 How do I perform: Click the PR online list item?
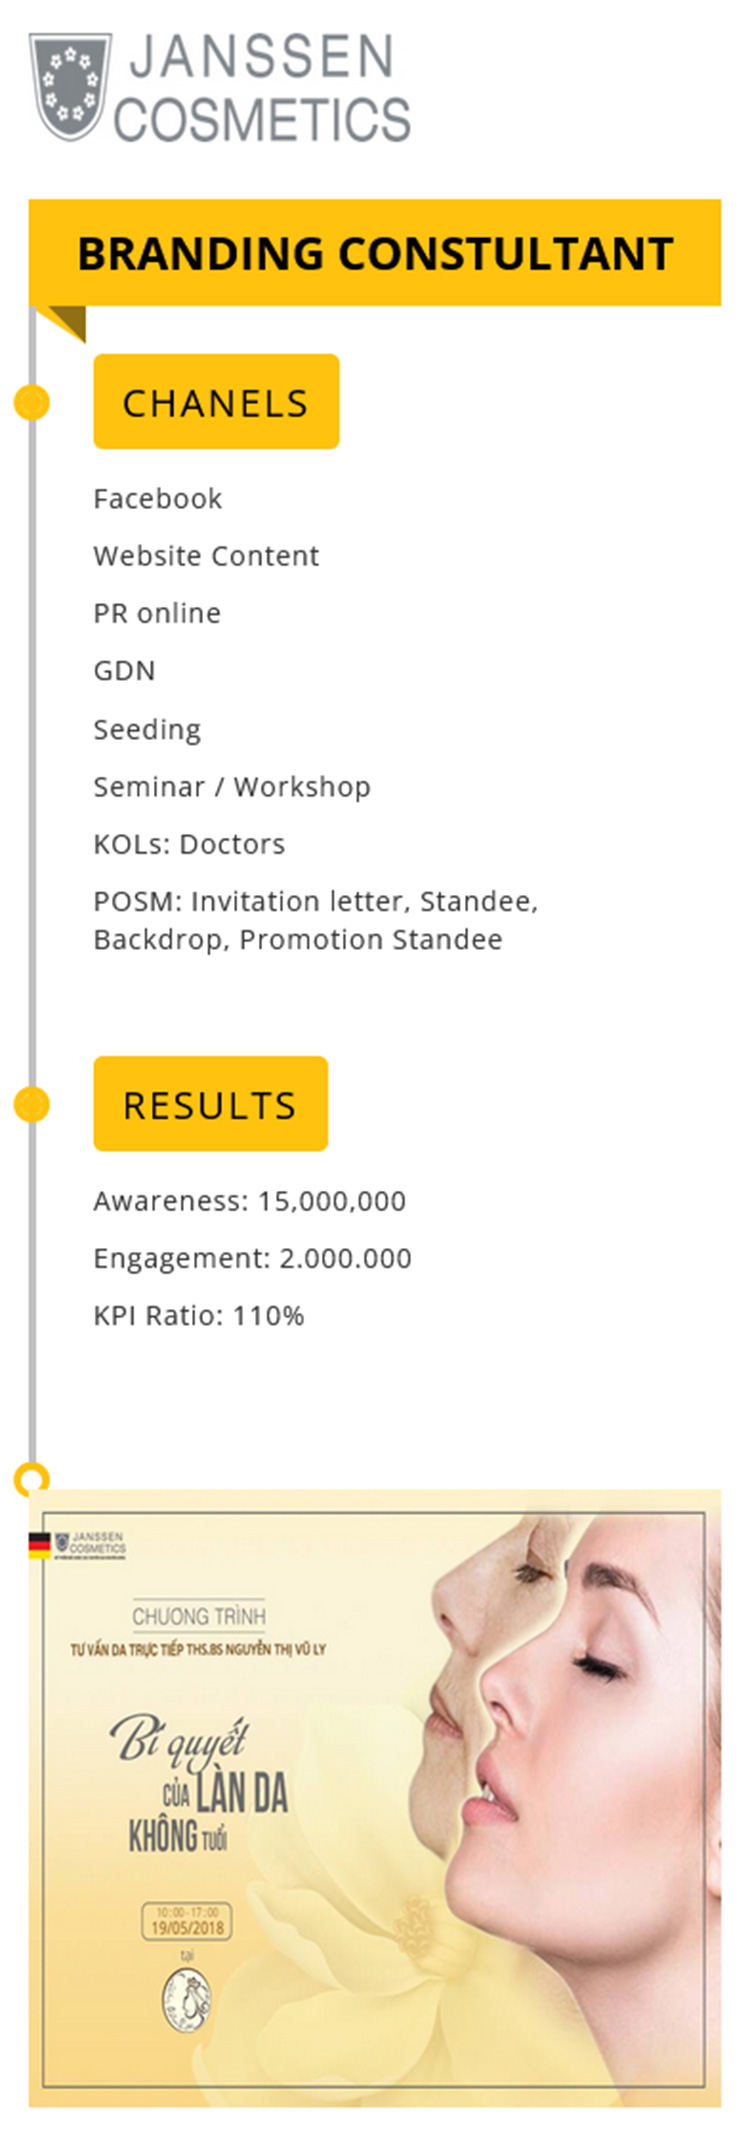157,613
